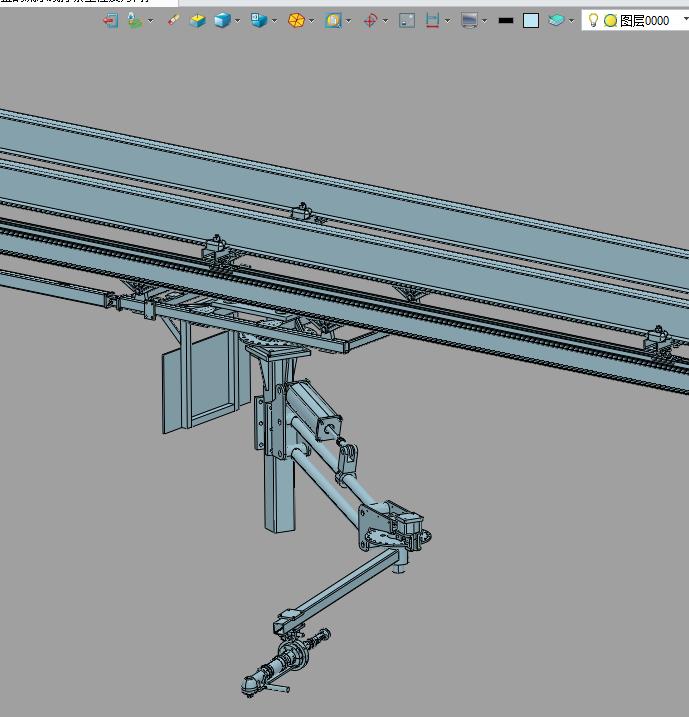Click the monitor display settings icon
This screenshot has width=689, height=717.
[470, 21]
